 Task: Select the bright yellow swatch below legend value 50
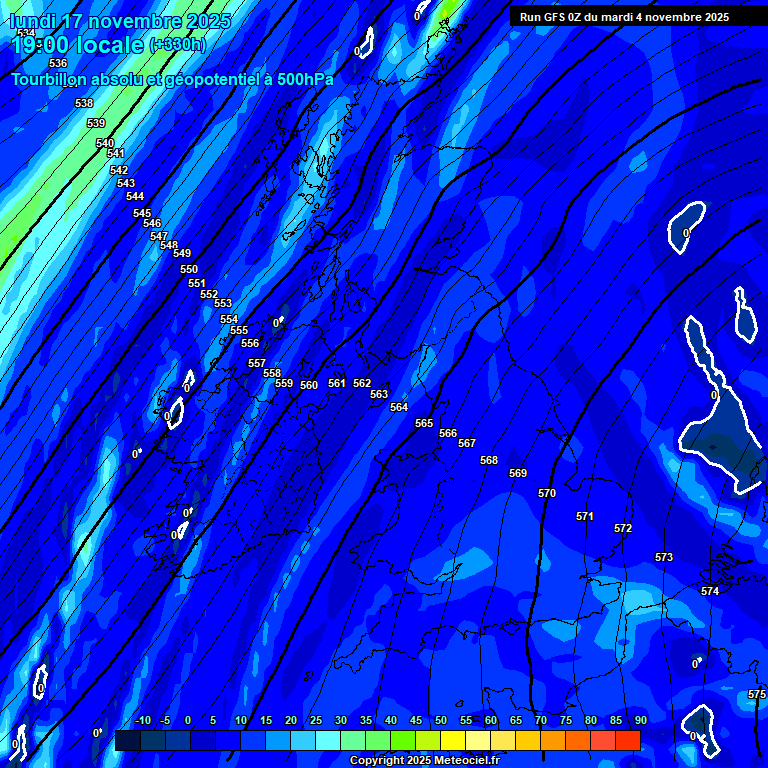point(453,741)
